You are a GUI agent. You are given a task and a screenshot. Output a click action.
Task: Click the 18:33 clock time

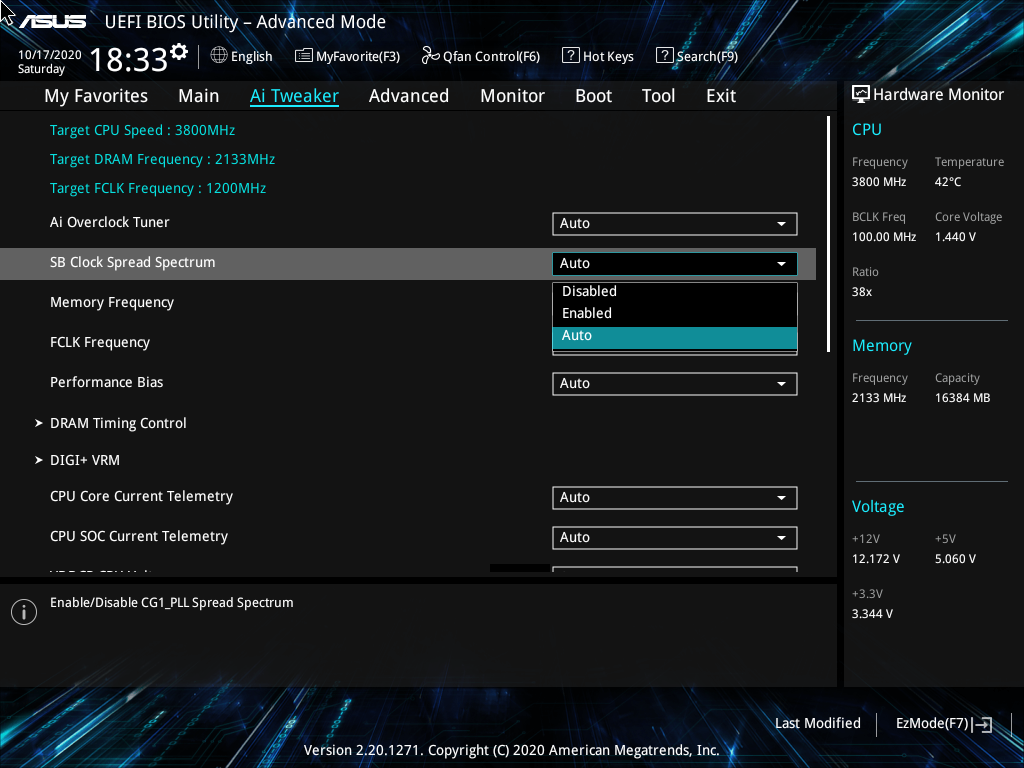pos(129,60)
